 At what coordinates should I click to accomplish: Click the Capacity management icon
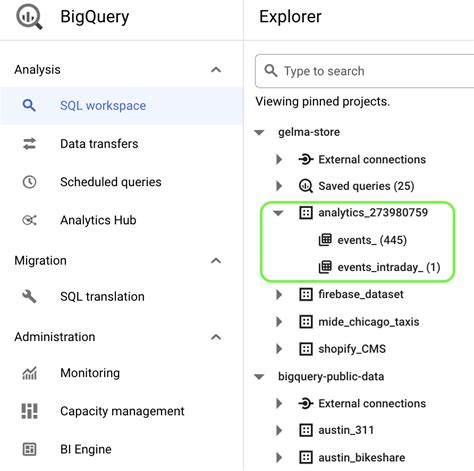click(x=29, y=411)
